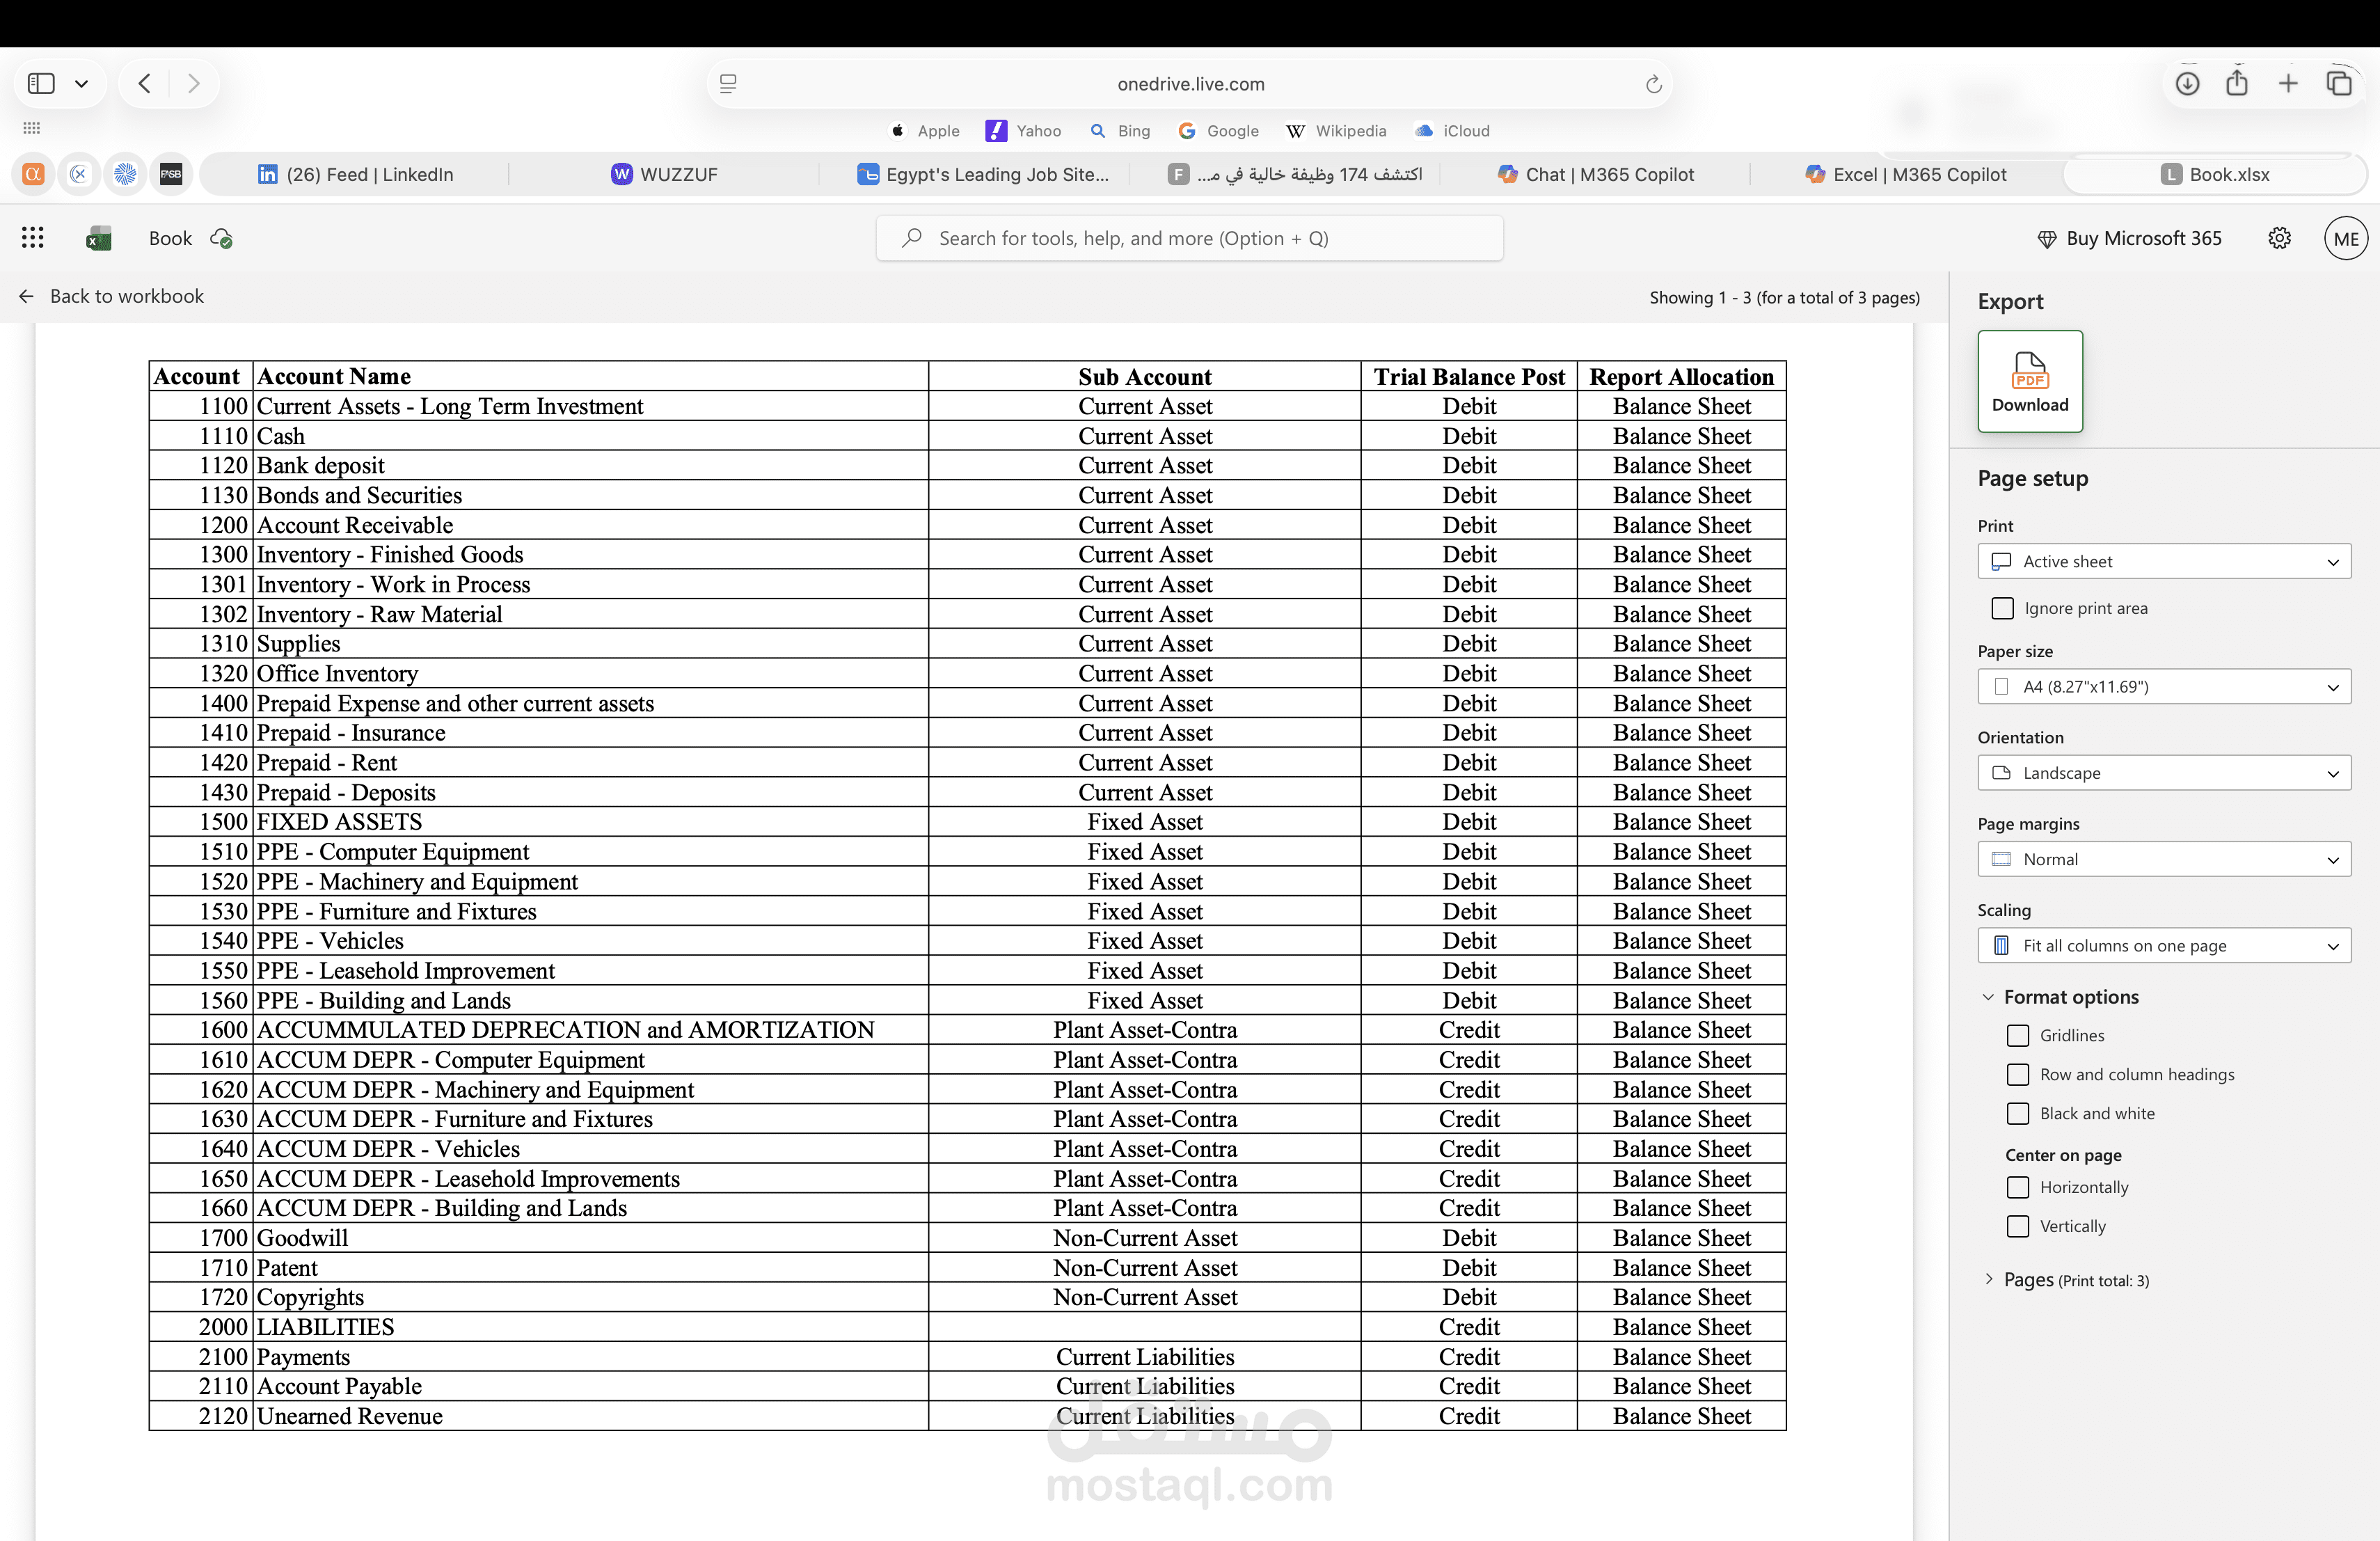Open the Safari favorites grid icon
The height and width of the screenshot is (1541, 2380).
31,128
